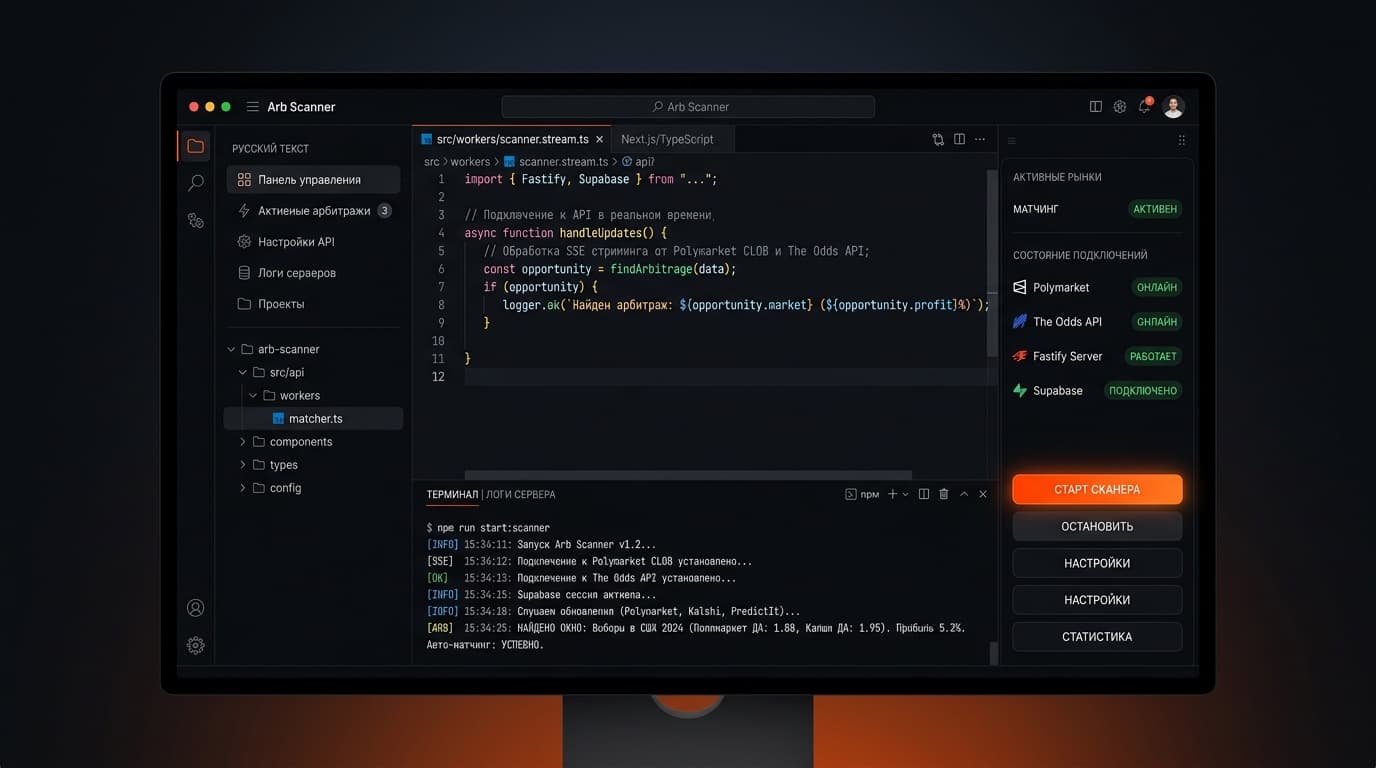Image resolution: width=1376 pixels, height=768 pixels.
Task: Click the ОСТАНОВИТЬ button
Action: [x=1097, y=526]
